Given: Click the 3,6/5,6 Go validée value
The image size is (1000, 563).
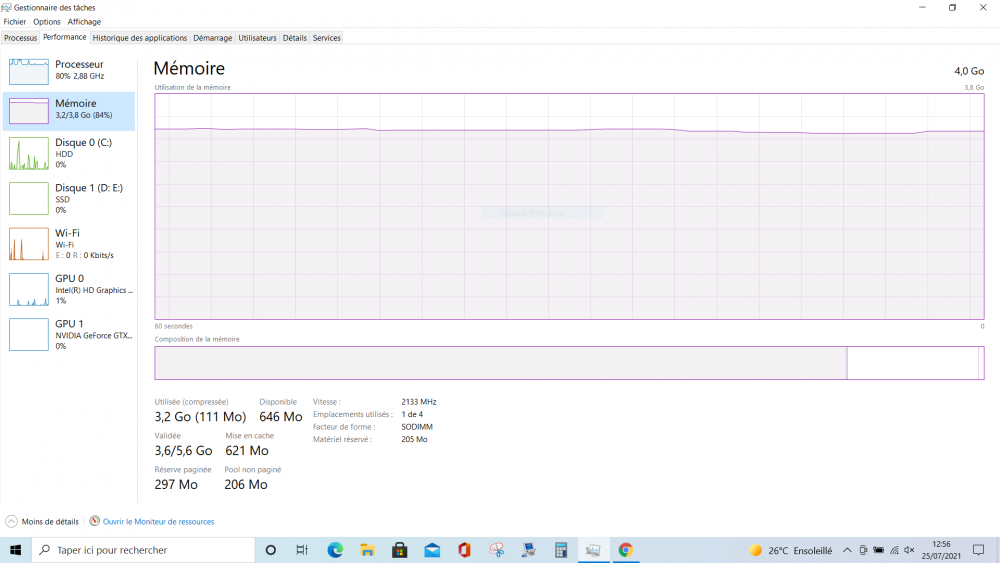Looking at the screenshot, I should pyautogui.click(x=183, y=450).
